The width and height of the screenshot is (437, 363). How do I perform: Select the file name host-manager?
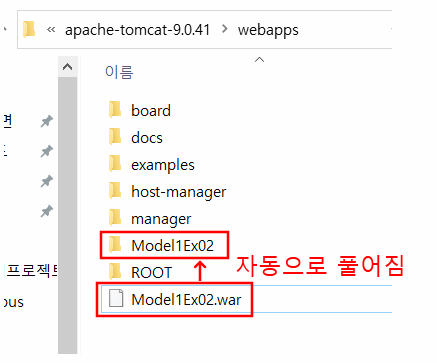pyautogui.click(x=179, y=192)
